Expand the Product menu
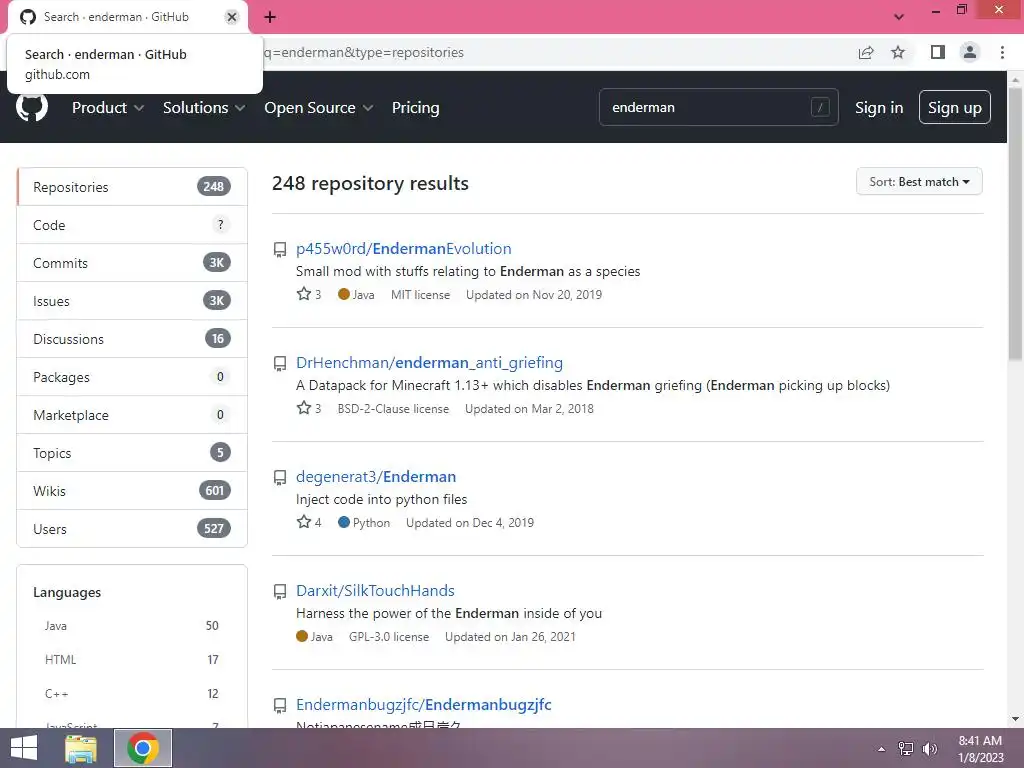 point(108,108)
